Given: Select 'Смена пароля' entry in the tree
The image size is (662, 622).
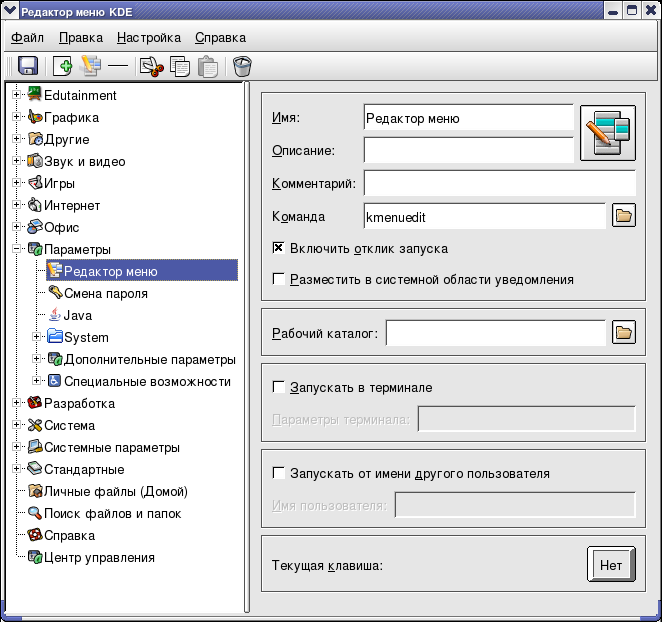Looking at the screenshot, I should click(x=106, y=293).
